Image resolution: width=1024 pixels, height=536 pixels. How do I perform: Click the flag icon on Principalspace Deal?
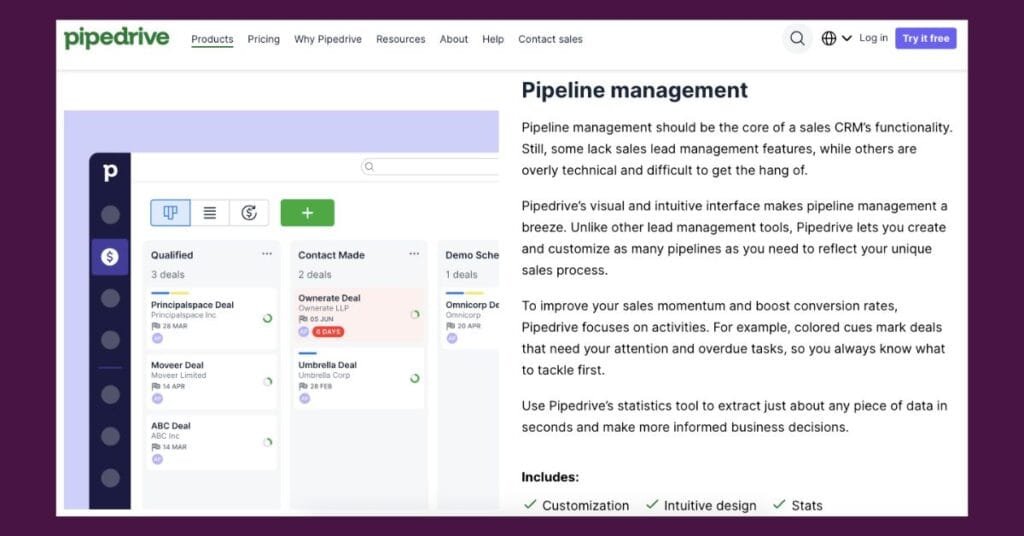155,326
